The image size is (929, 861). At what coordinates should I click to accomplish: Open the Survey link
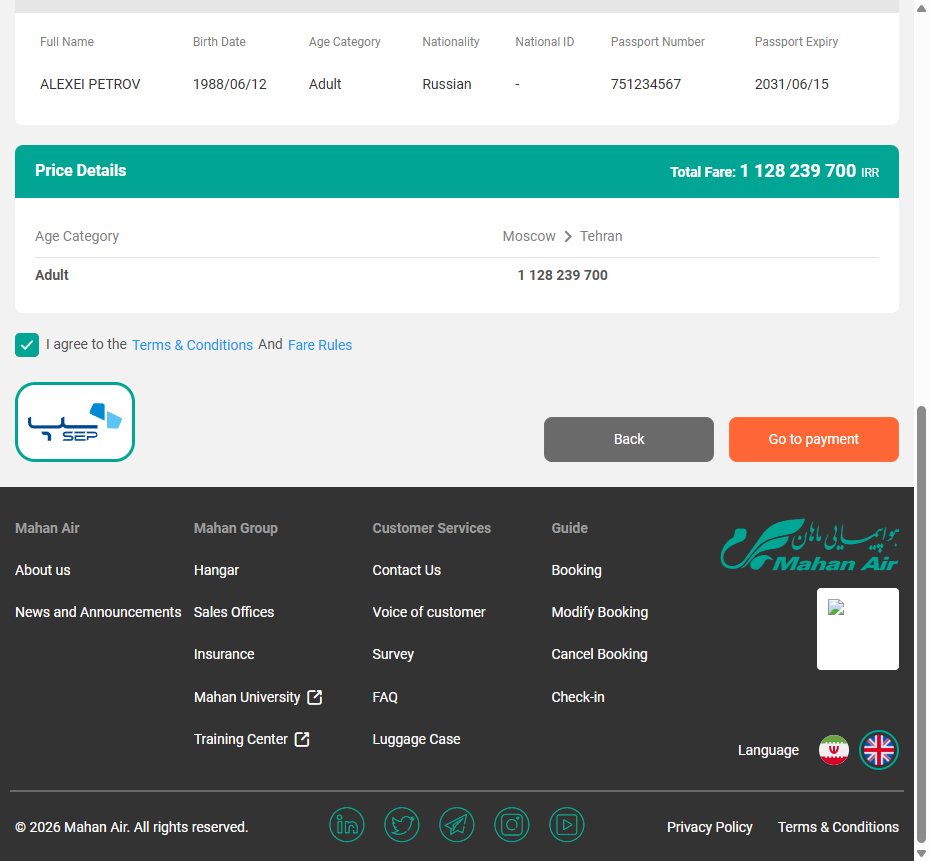pos(393,654)
